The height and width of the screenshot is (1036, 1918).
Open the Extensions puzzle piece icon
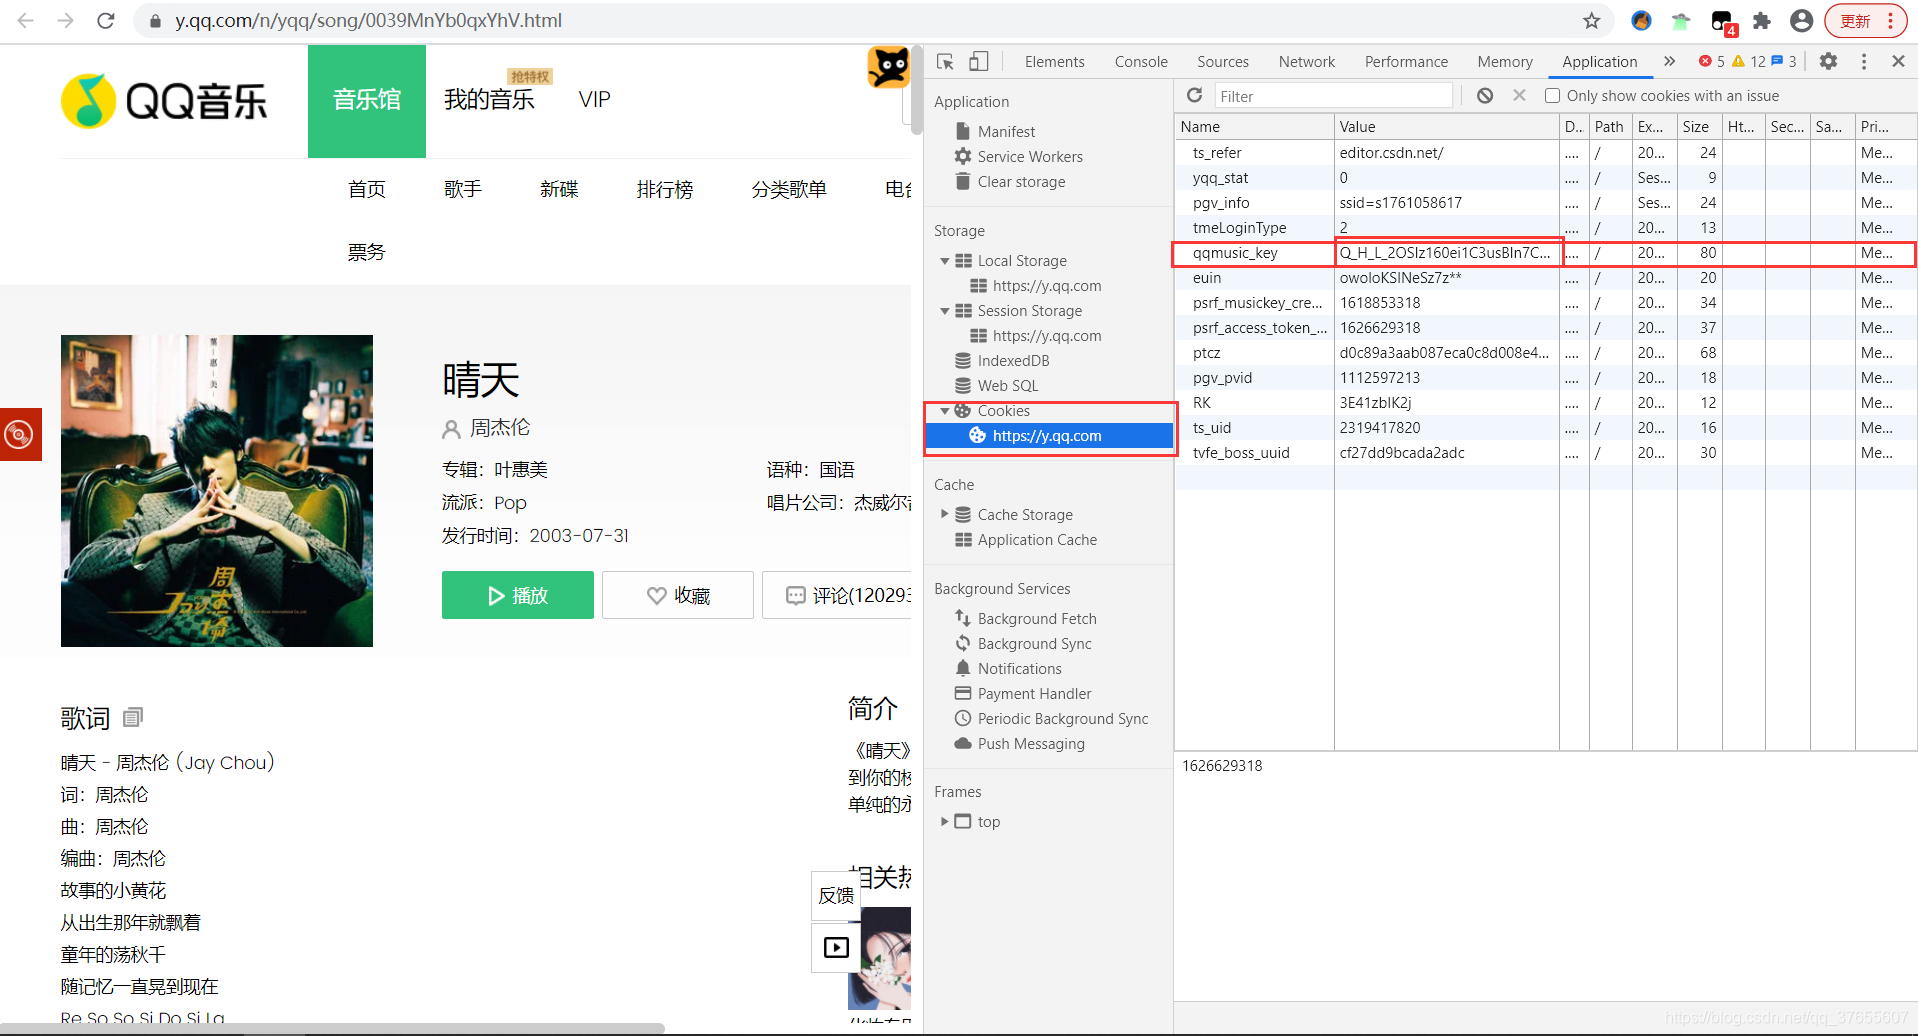pyautogui.click(x=1762, y=20)
